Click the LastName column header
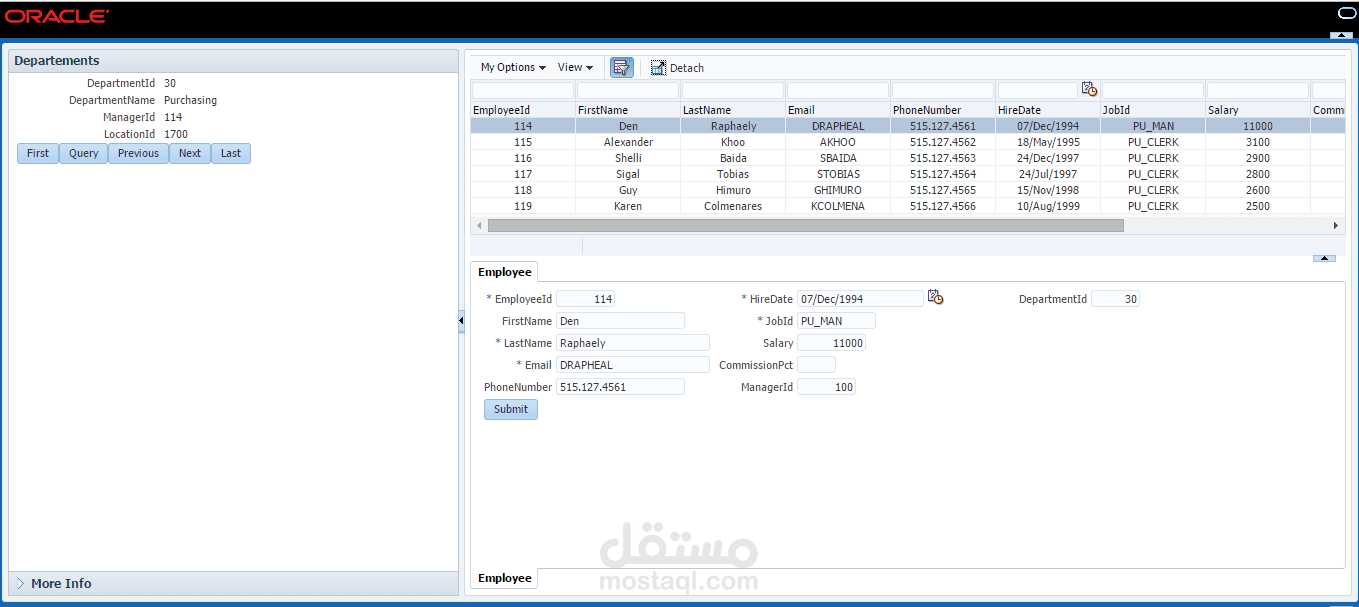Screen dimensions: 1359x607 point(733,110)
